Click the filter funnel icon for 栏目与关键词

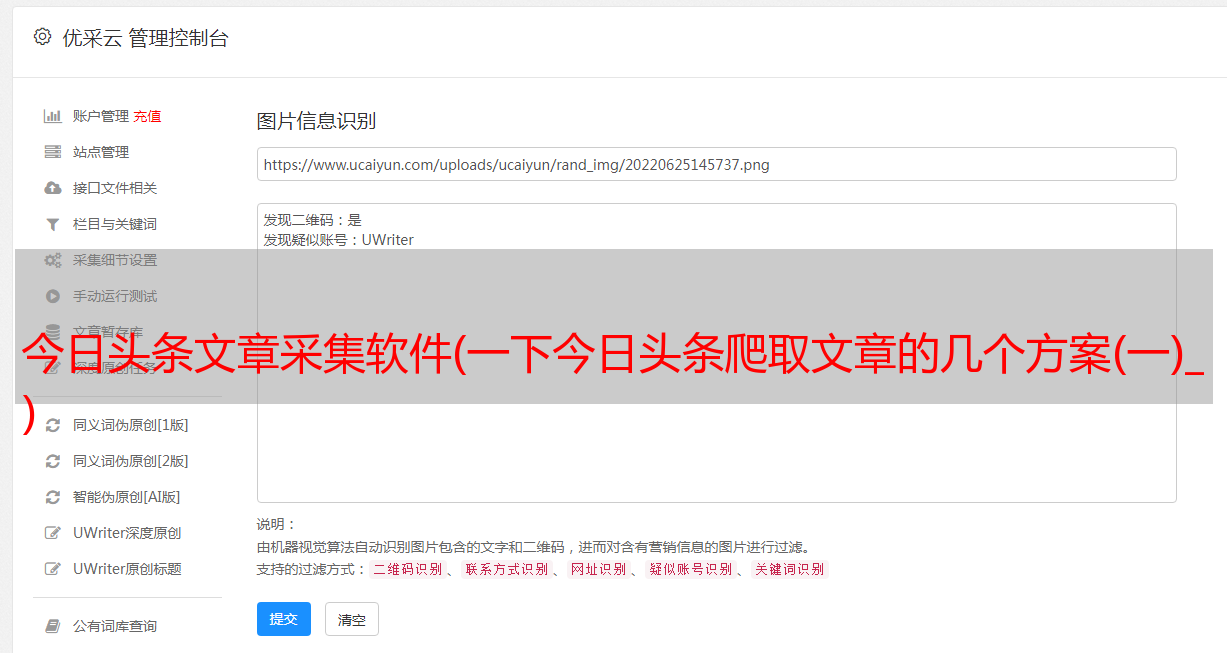click(53, 224)
